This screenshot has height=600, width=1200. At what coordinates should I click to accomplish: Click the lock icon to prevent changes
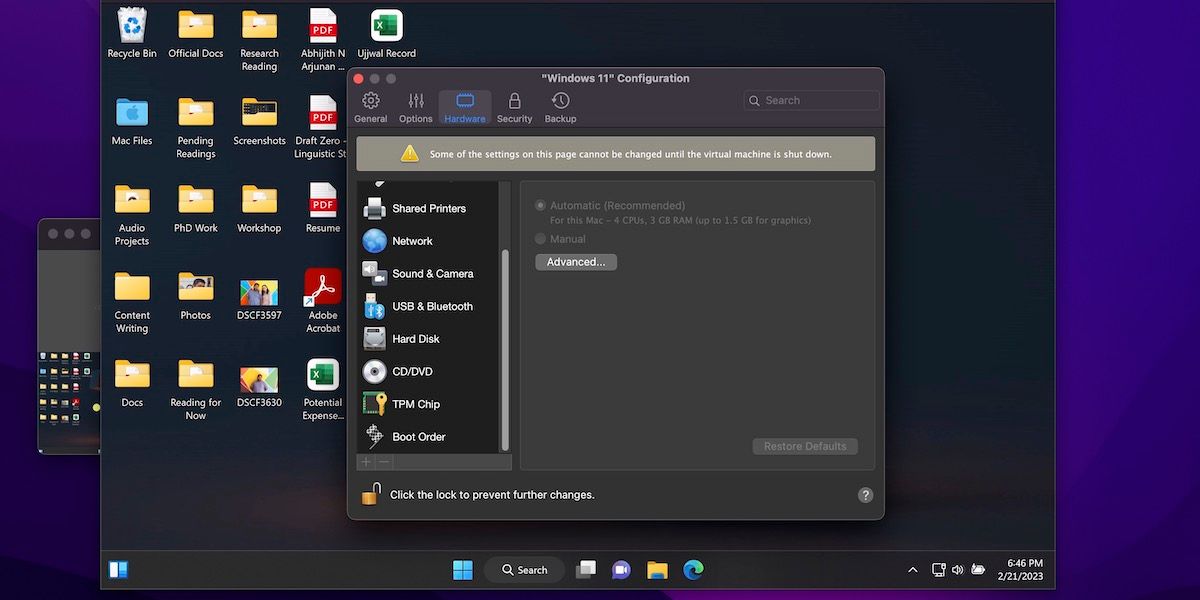[371, 494]
